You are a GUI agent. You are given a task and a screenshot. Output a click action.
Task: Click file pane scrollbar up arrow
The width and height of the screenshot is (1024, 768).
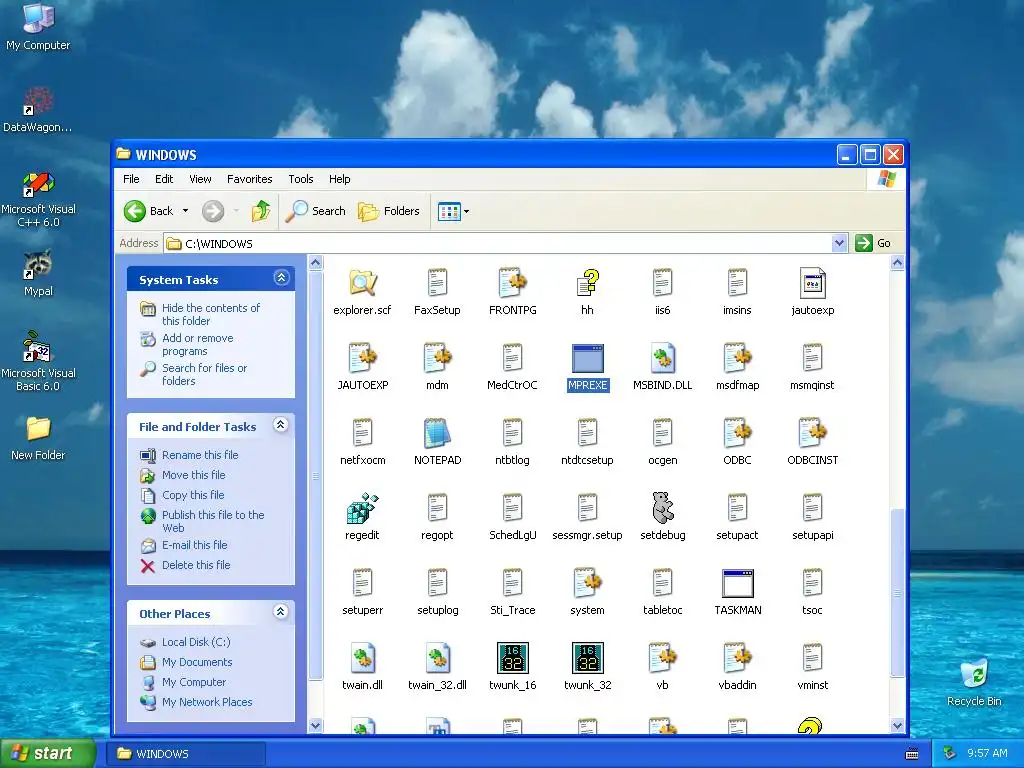(897, 263)
